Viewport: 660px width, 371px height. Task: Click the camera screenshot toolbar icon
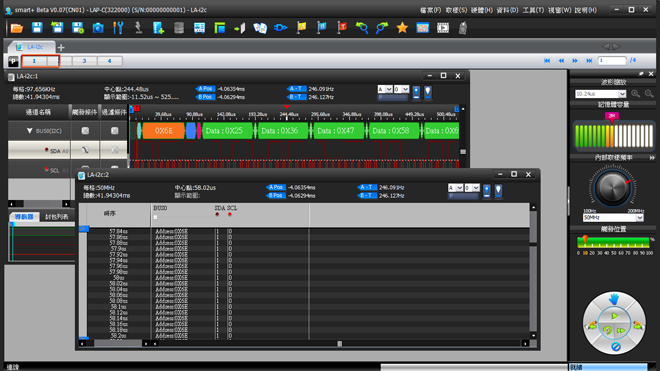coord(98,28)
